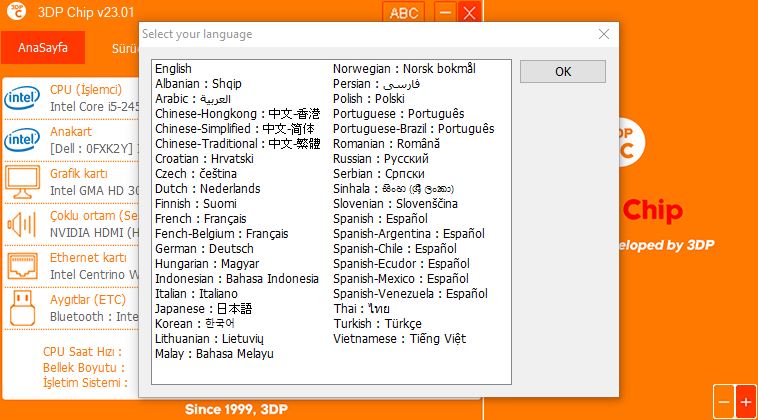Pick Polish : Polski
Screen dimensions: 758x420
[x=368, y=99]
